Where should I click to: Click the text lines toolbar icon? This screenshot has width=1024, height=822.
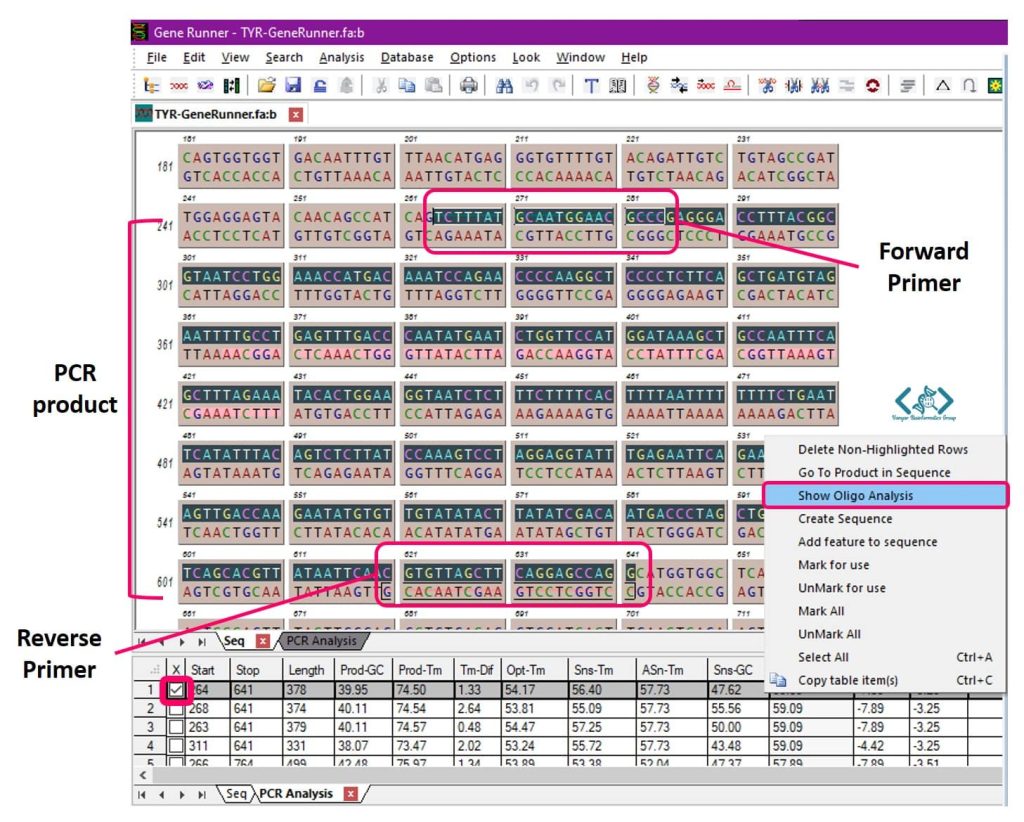(907, 86)
